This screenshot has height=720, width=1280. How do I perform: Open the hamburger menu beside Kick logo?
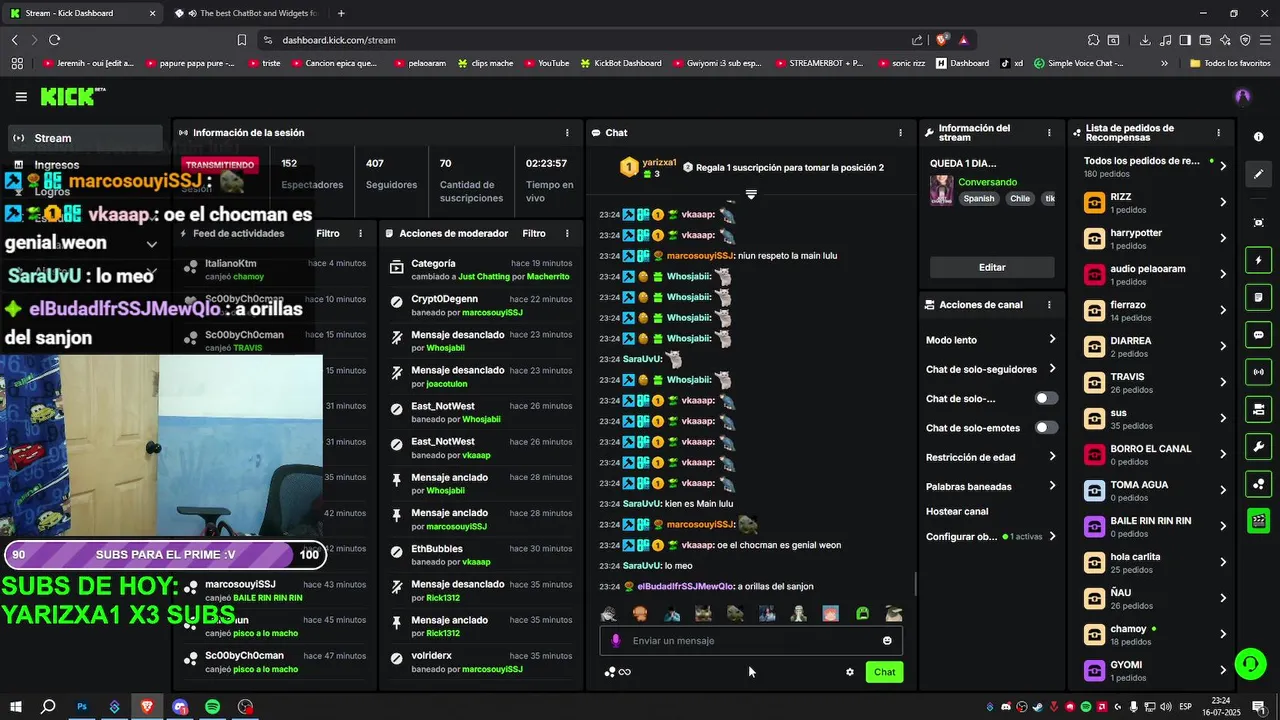(x=21, y=97)
